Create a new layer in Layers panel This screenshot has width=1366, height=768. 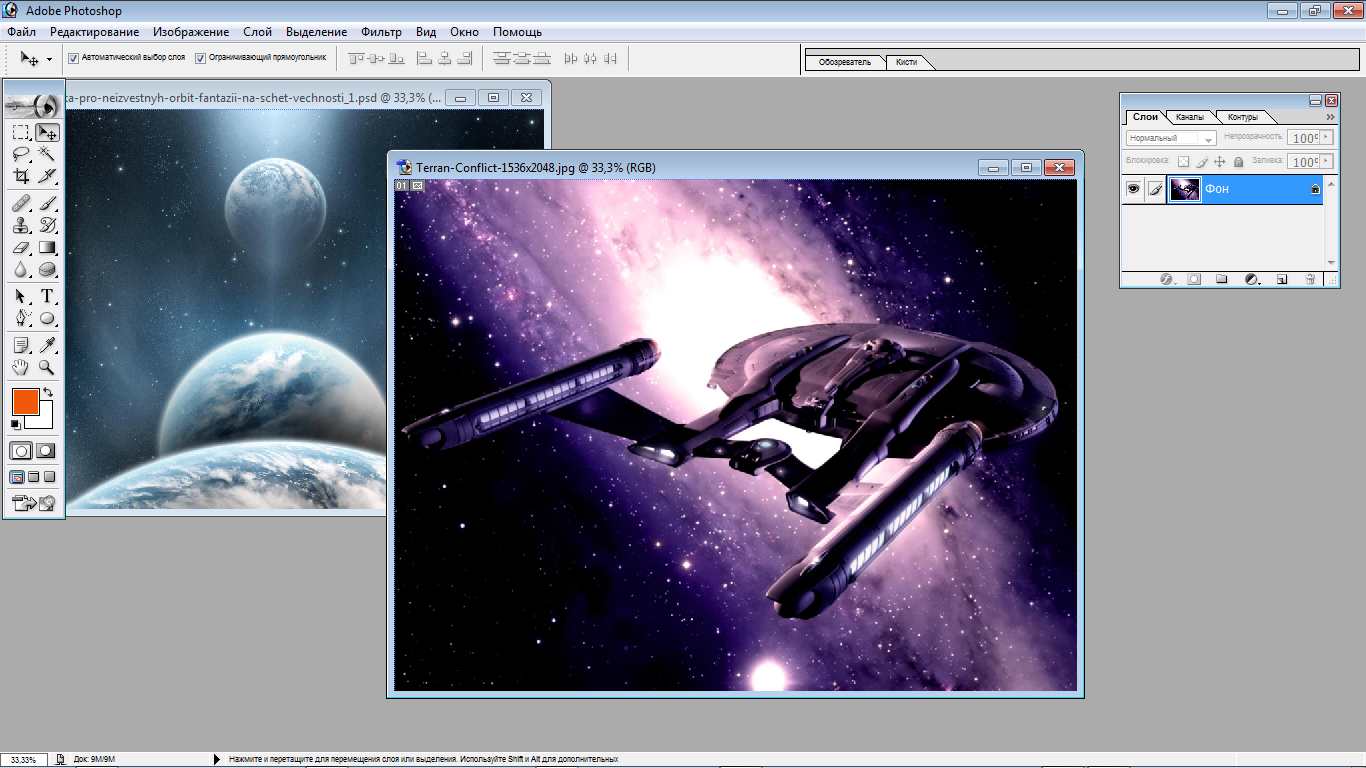pyautogui.click(x=1282, y=280)
